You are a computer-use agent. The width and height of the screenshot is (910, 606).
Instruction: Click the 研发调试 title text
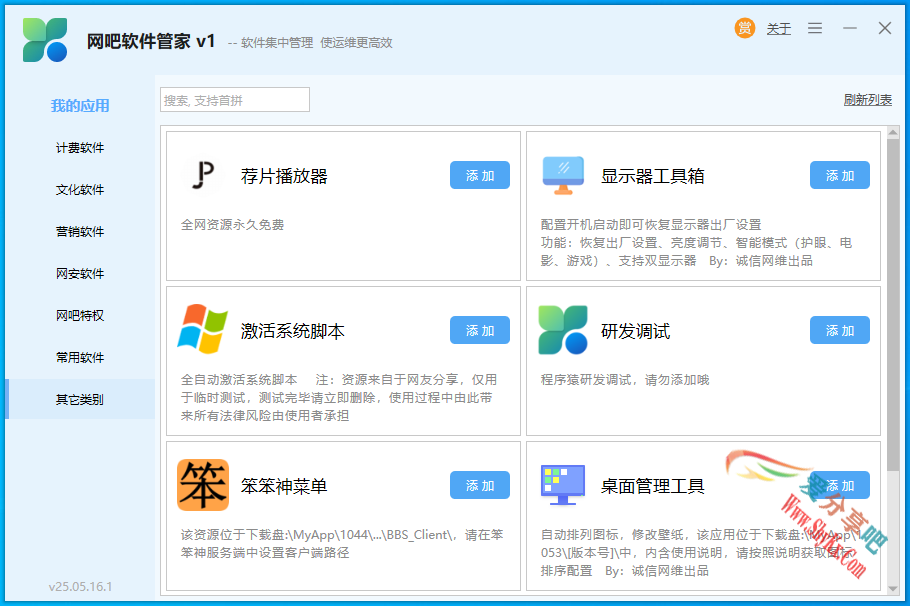pos(635,331)
